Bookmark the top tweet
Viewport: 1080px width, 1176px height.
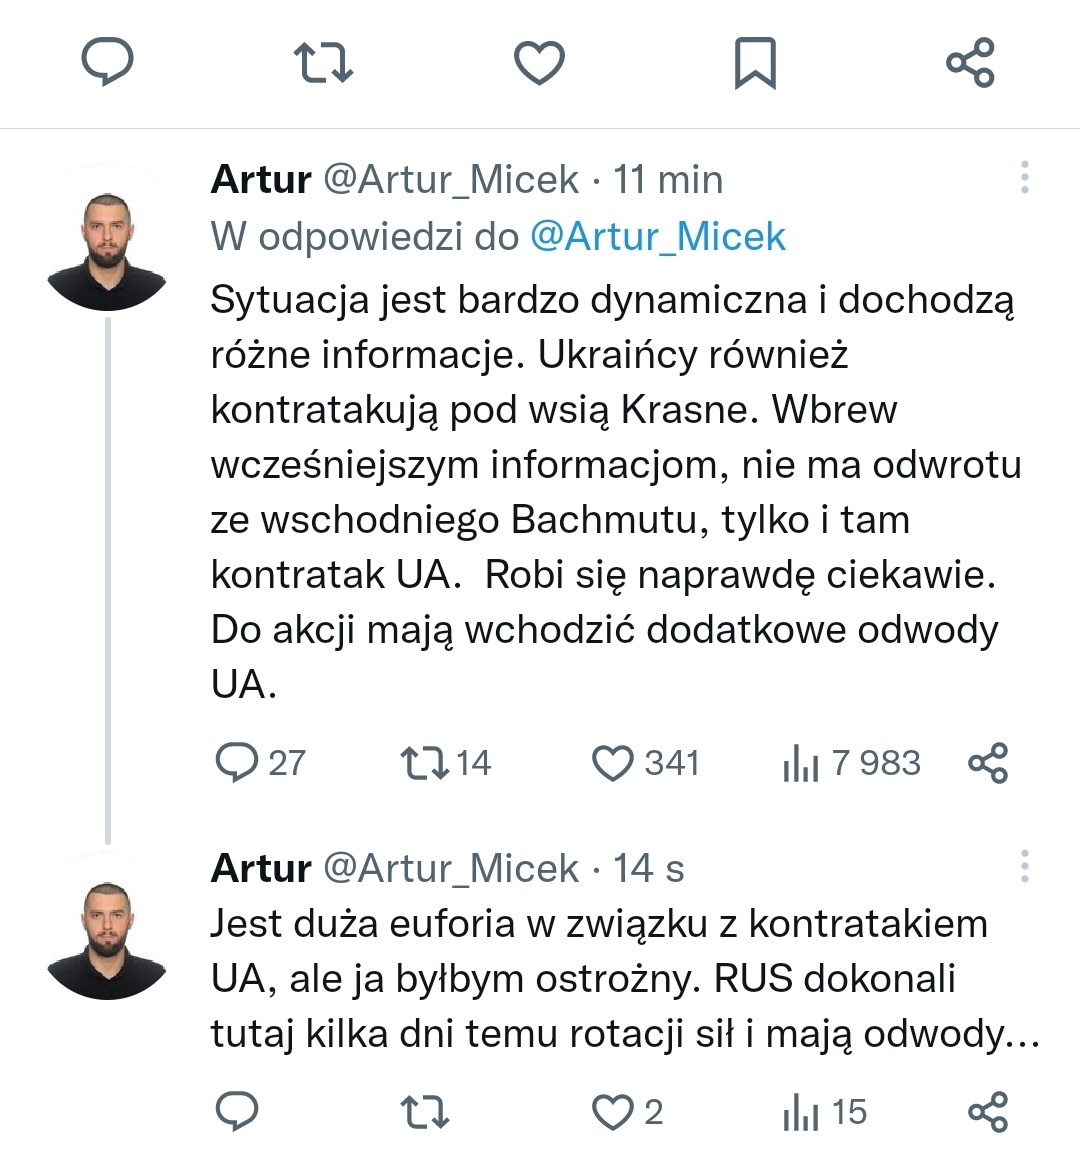click(x=755, y=62)
